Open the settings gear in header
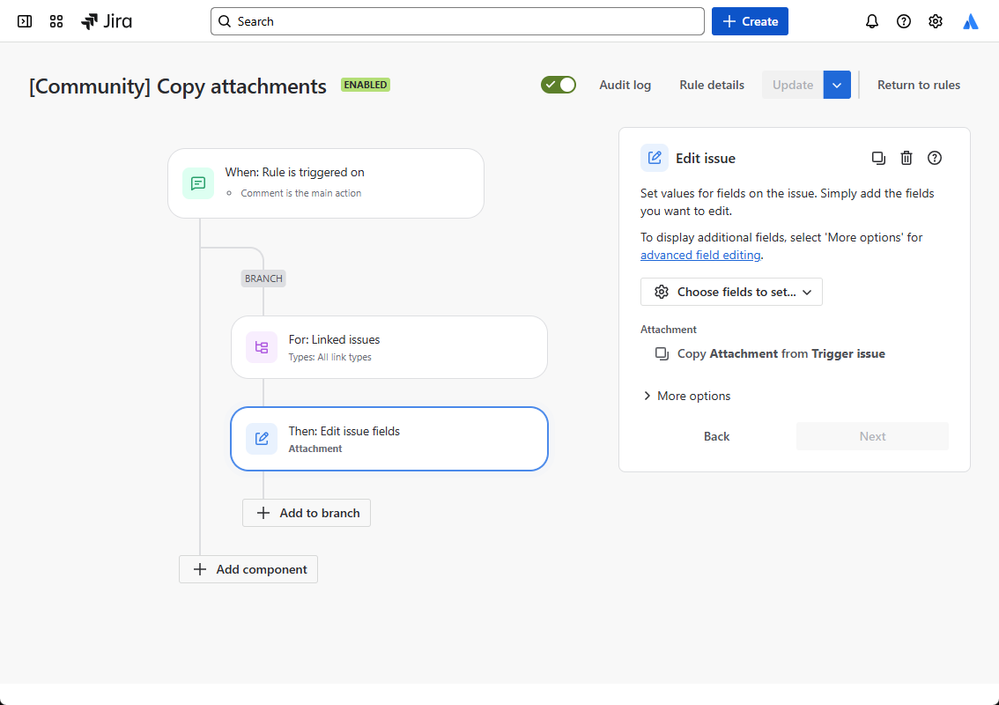The height and width of the screenshot is (705, 999). 935,22
